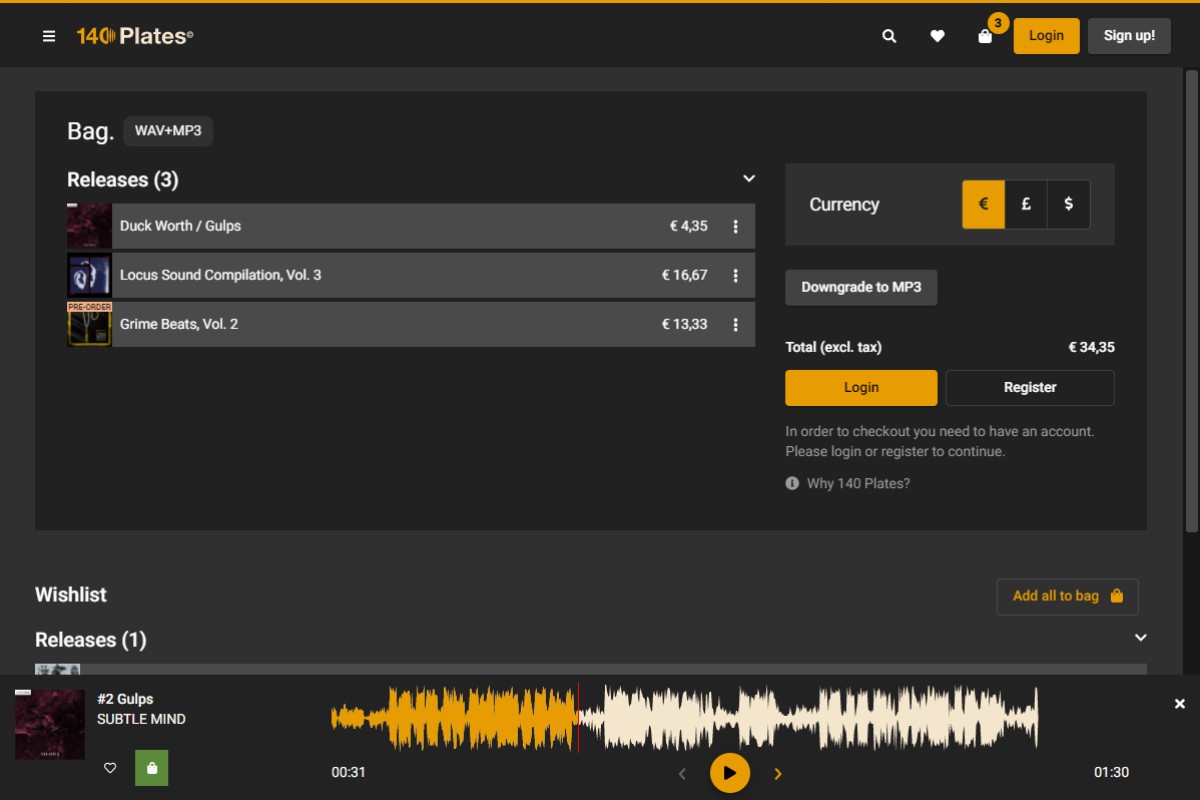Screen dimensions: 1200x800
Task: Open the Why 140 Plates? link
Action: pyautogui.click(x=858, y=484)
